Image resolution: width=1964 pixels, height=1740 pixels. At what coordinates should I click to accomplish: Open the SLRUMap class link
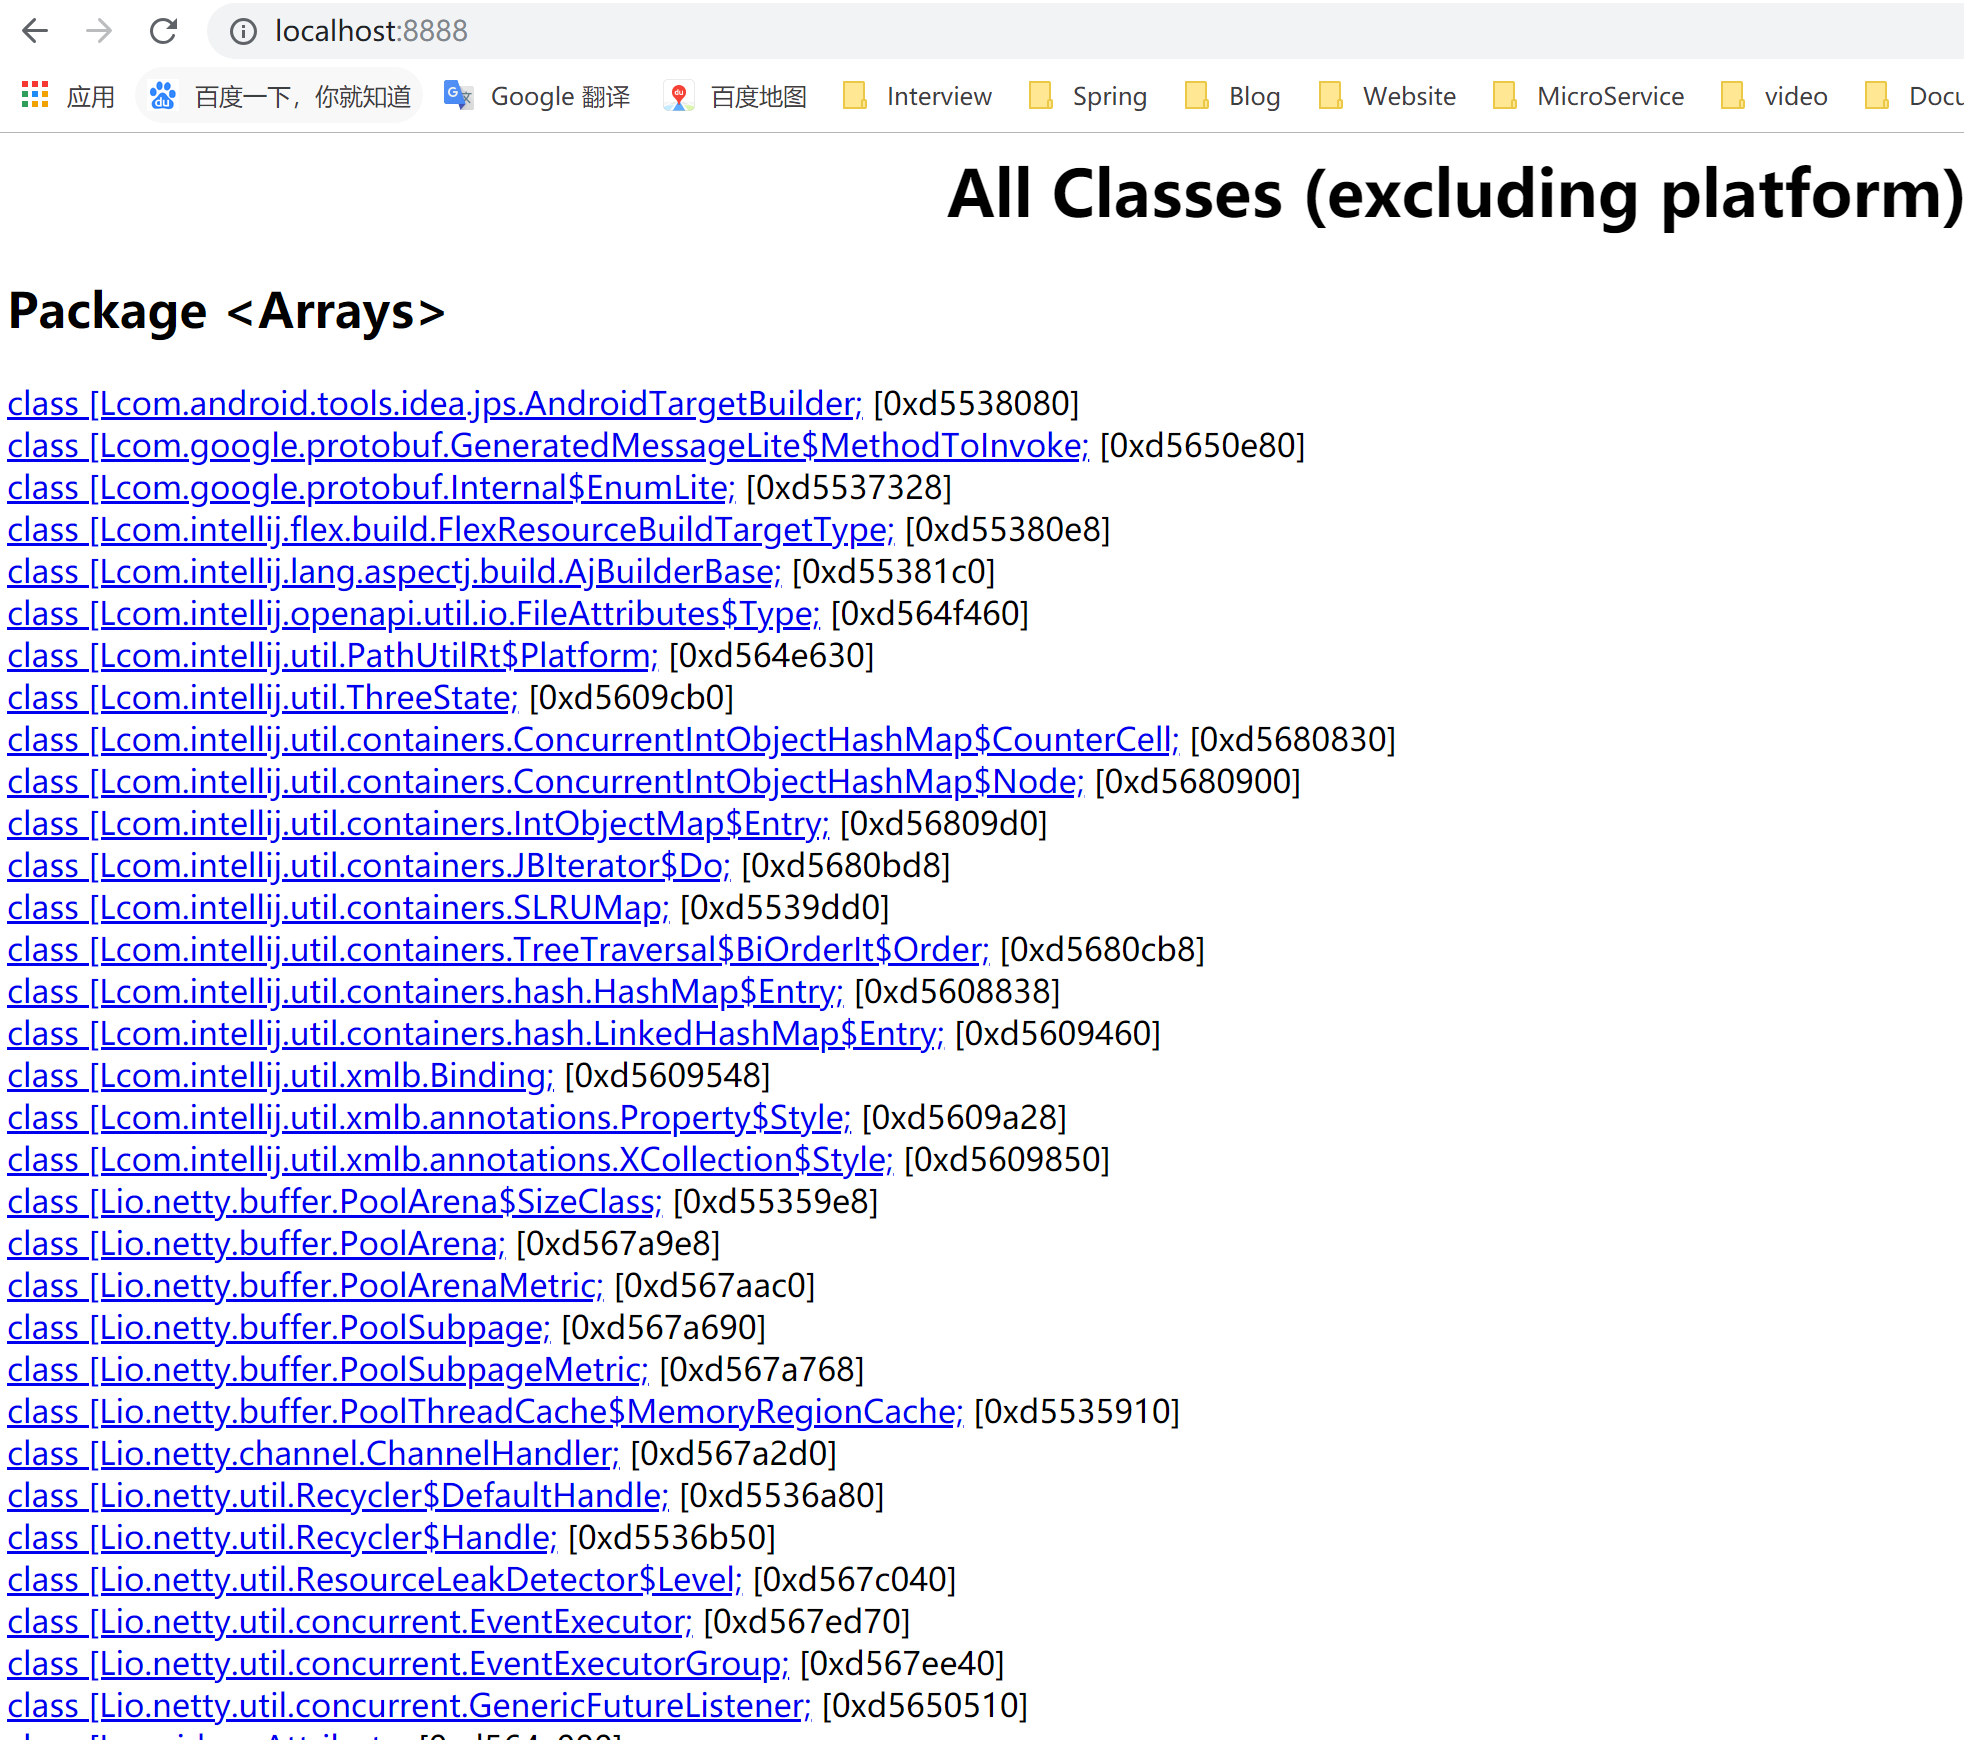pyautogui.click(x=338, y=908)
